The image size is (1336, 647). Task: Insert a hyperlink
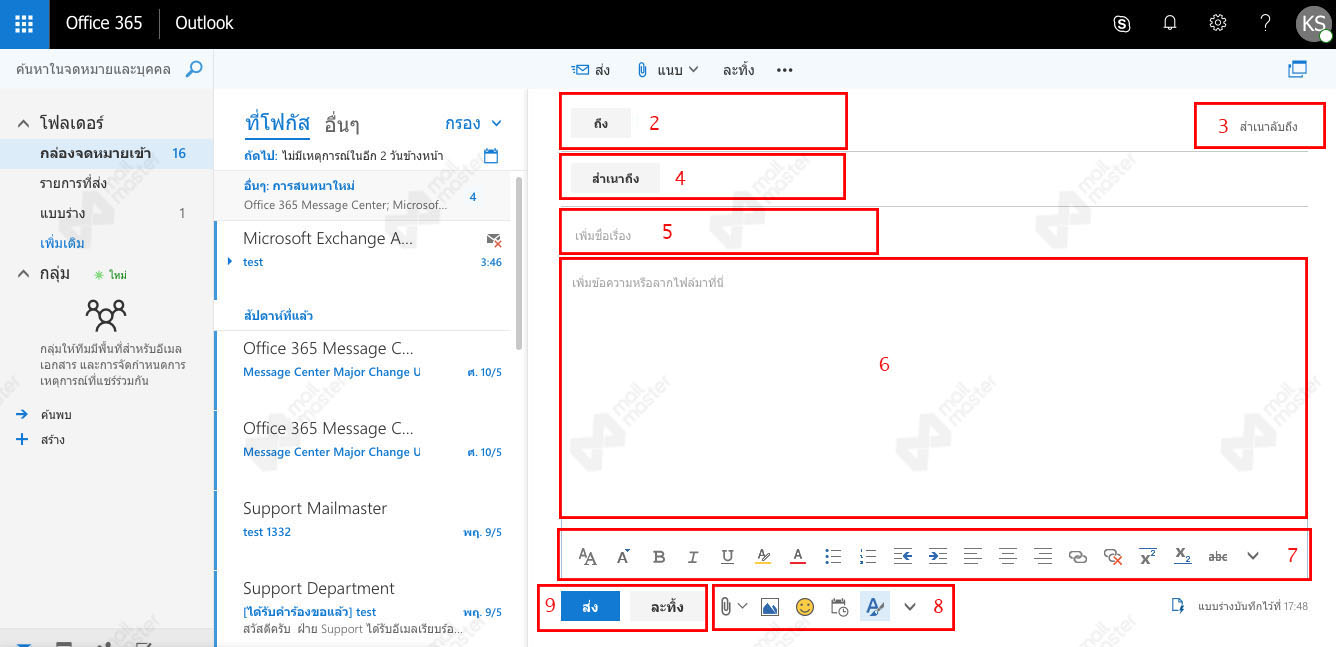[1077, 557]
